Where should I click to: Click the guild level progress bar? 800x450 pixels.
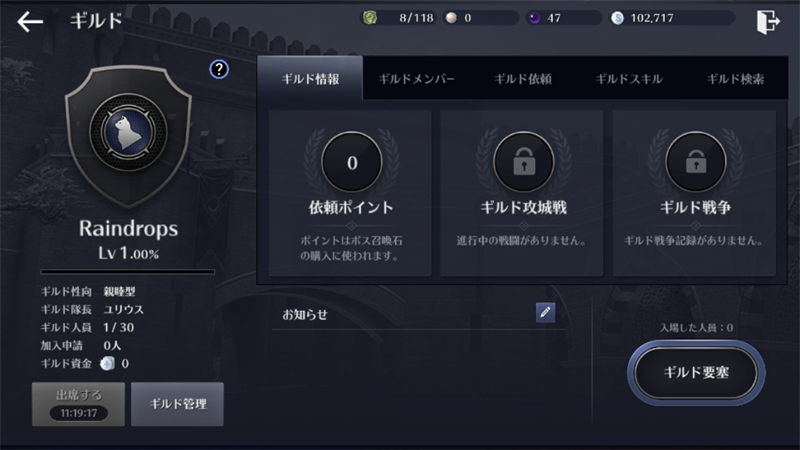tap(128, 271)
